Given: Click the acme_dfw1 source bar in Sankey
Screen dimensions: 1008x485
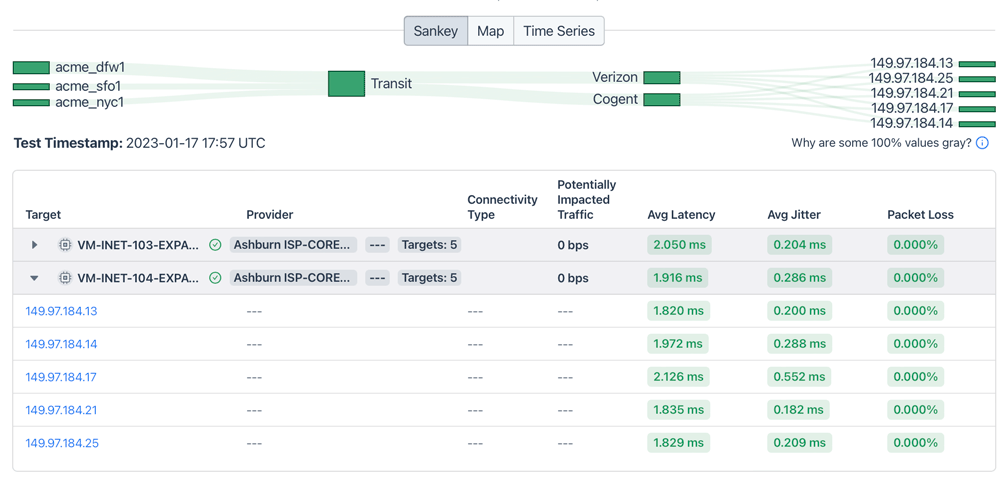Looking at the screenshot, I should (31, 68).
